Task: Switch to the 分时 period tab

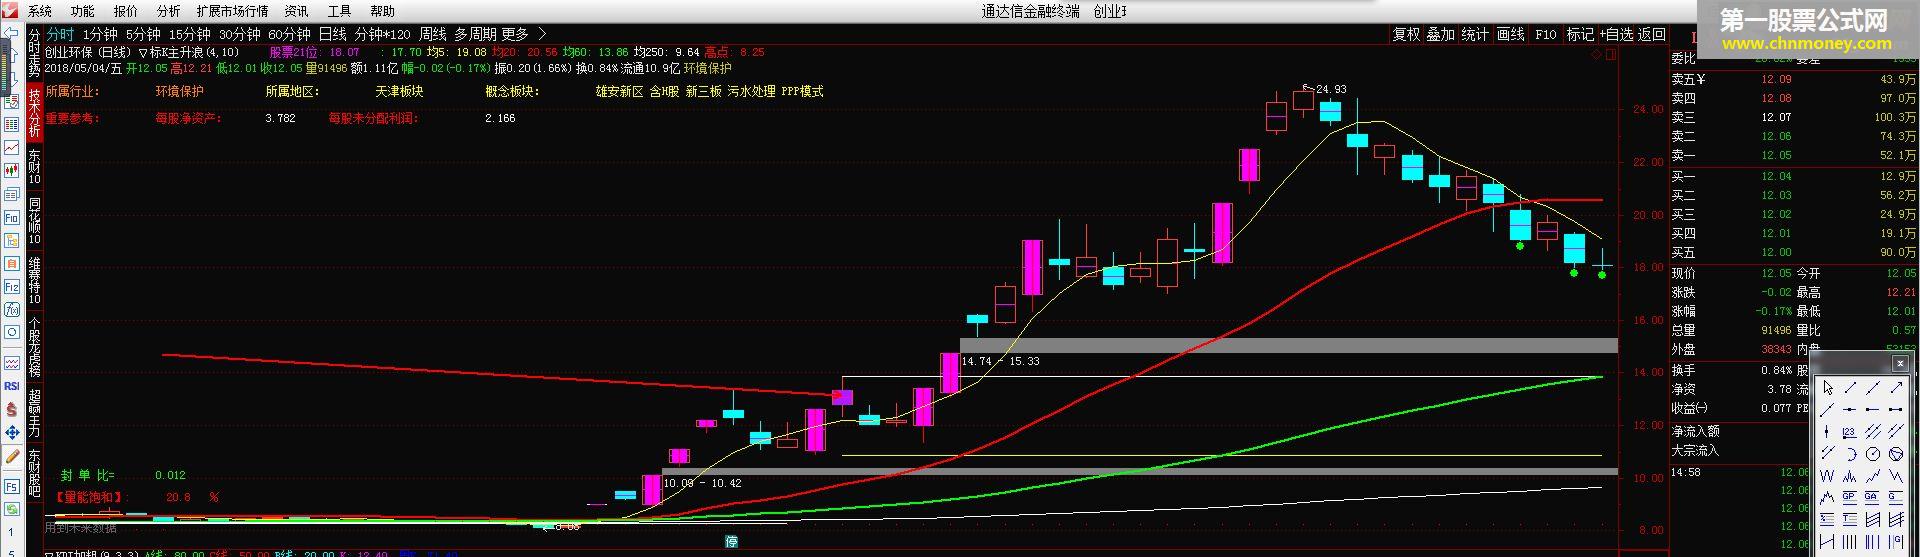Action: point(61,34)
